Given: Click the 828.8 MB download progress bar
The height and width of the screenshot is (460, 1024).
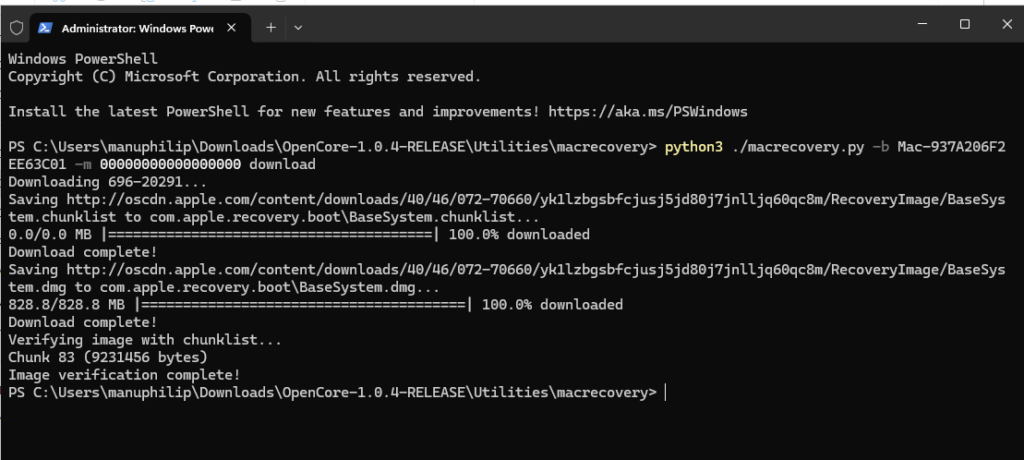Looking at the screenshot, I should (x=303, y=305).
